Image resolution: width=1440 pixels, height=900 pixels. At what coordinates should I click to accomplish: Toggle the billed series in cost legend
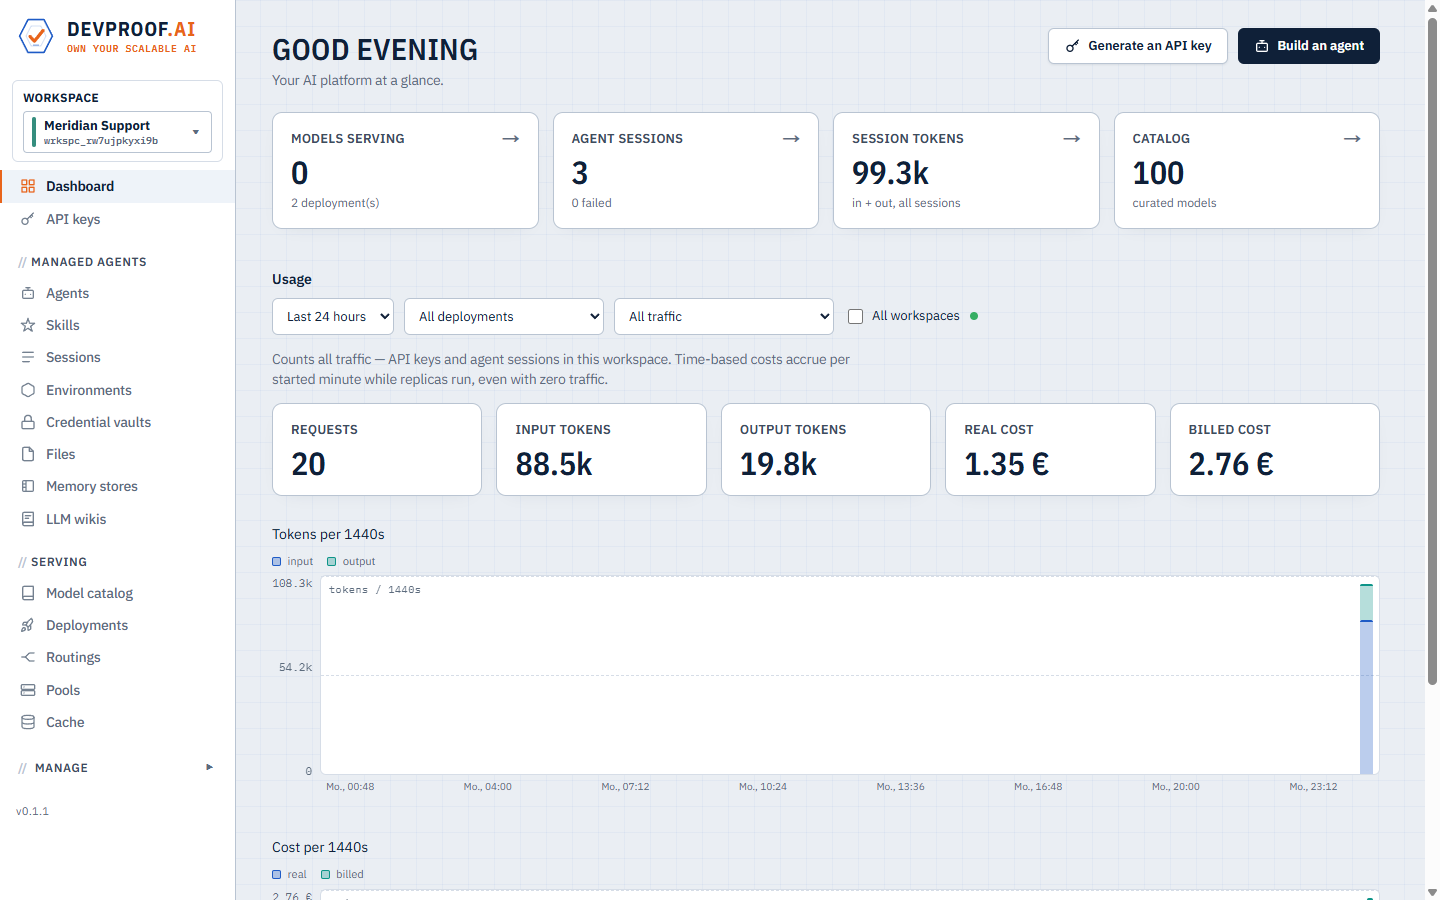(x=342, y=875)
